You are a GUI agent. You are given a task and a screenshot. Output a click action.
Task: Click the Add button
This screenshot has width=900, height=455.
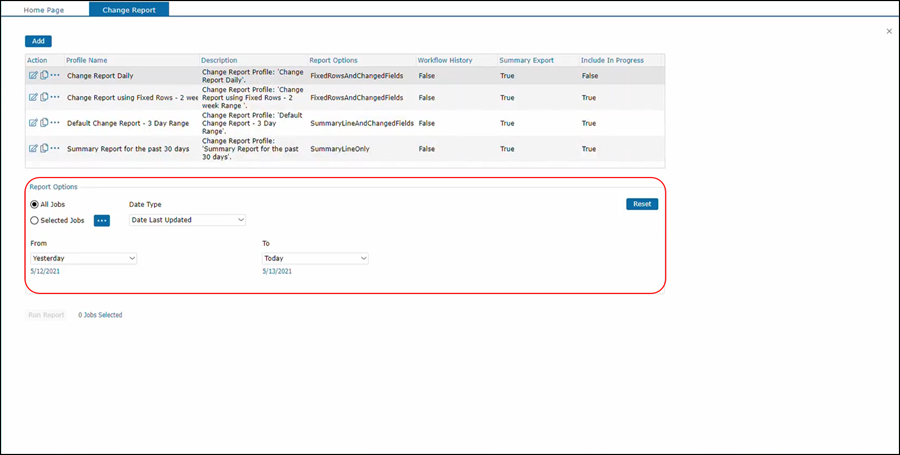click(38, 41)
